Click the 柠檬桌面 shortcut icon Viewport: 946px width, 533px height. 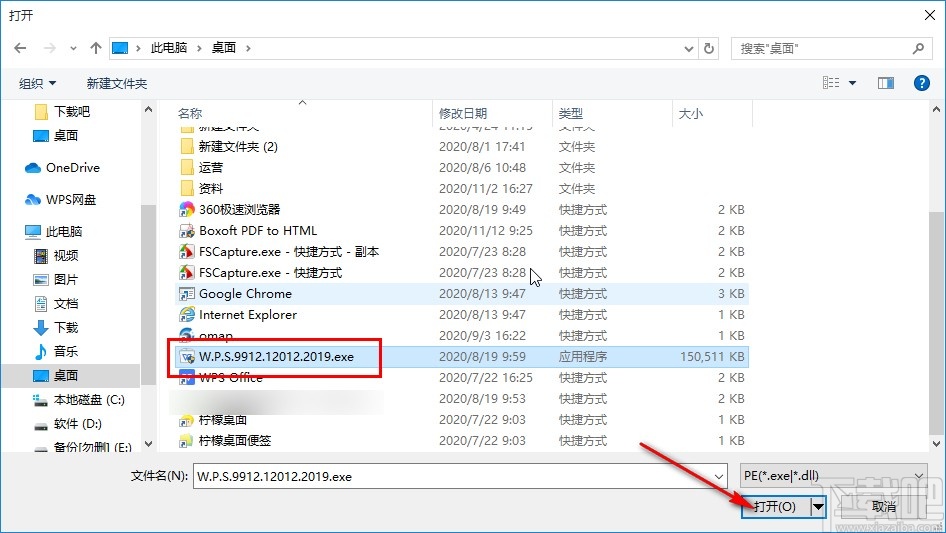[x=186, y=420]
